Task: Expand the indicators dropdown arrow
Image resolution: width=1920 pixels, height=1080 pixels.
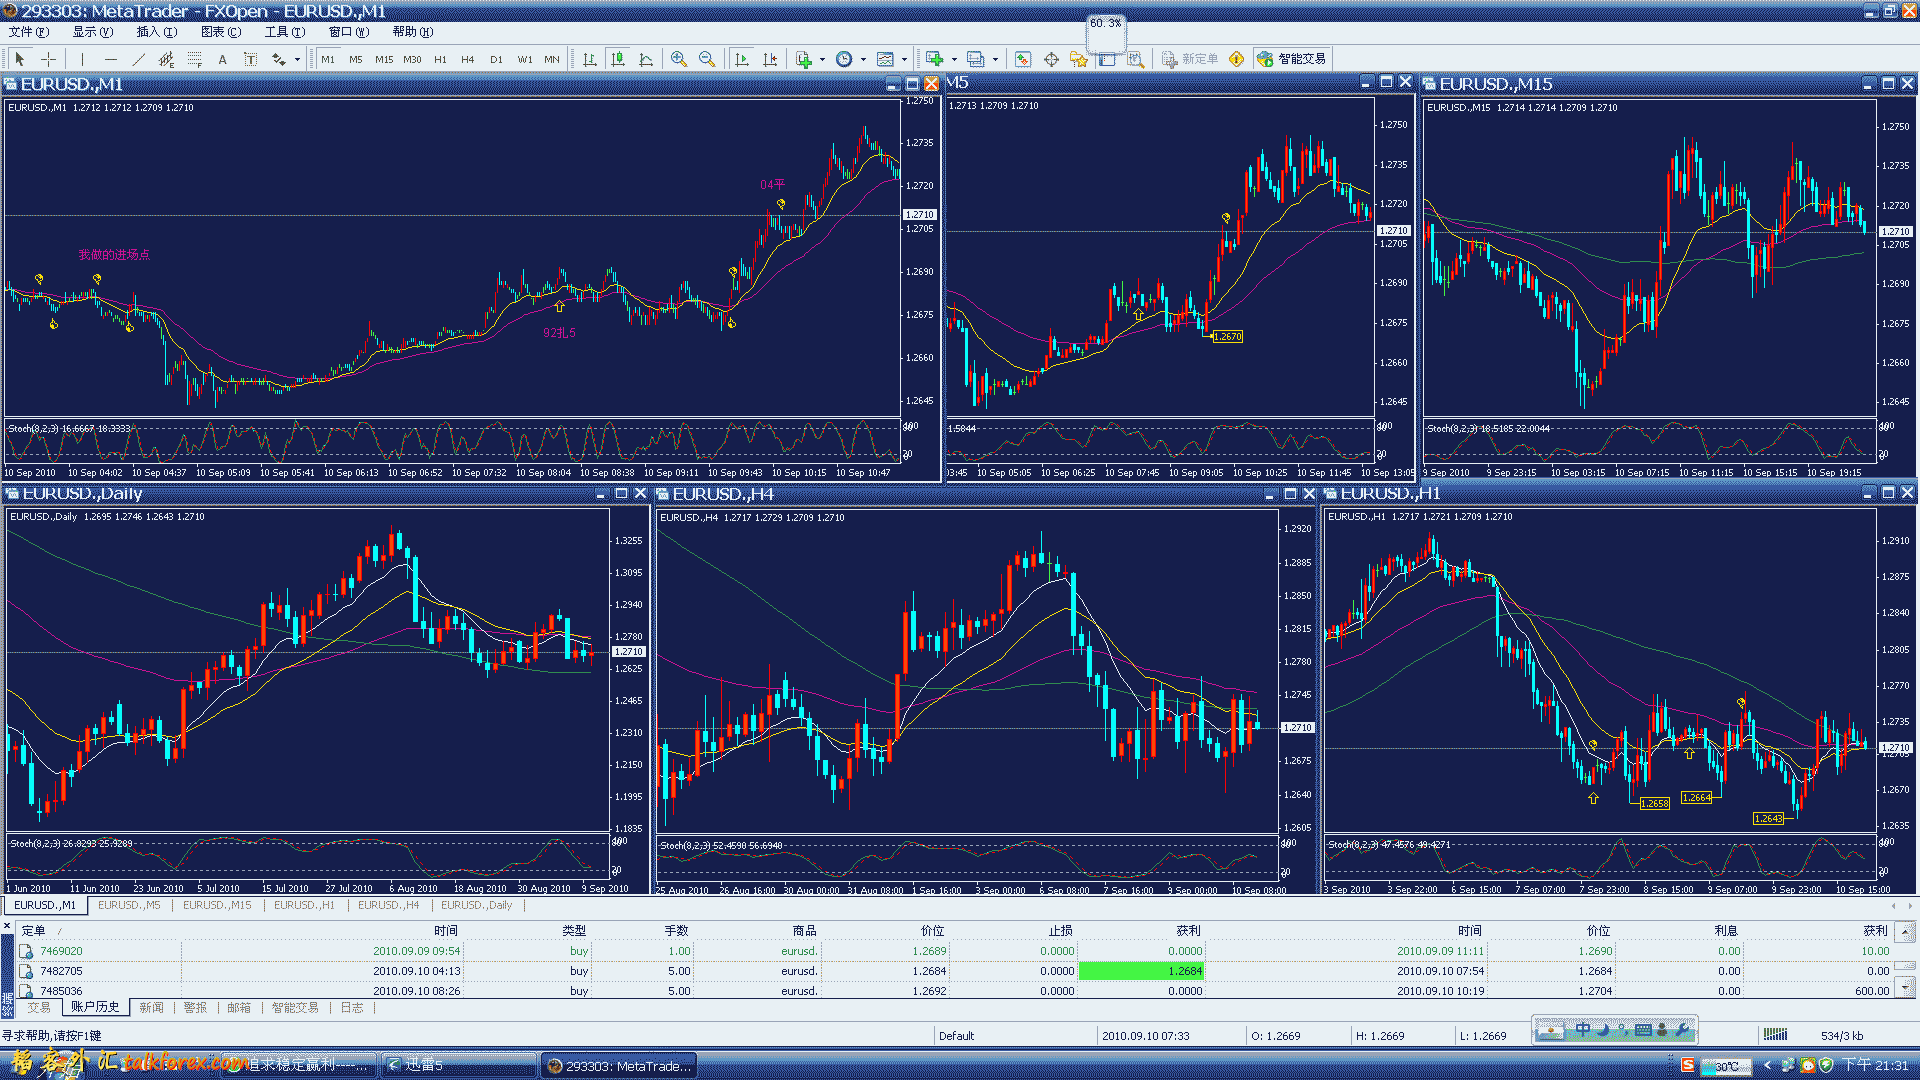Action: tap(822, 59)
